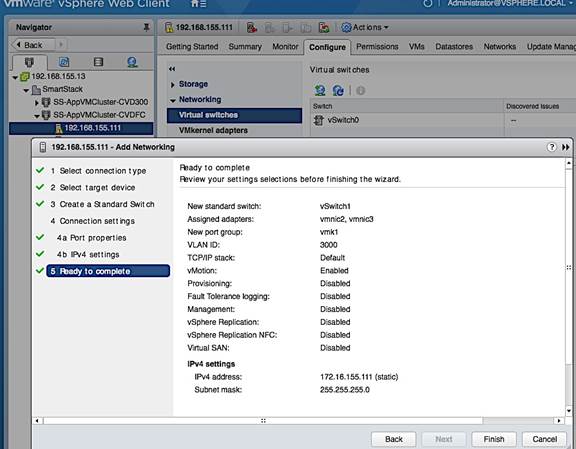Go to step 4b IPv4 settings

[x=88, y=255]
